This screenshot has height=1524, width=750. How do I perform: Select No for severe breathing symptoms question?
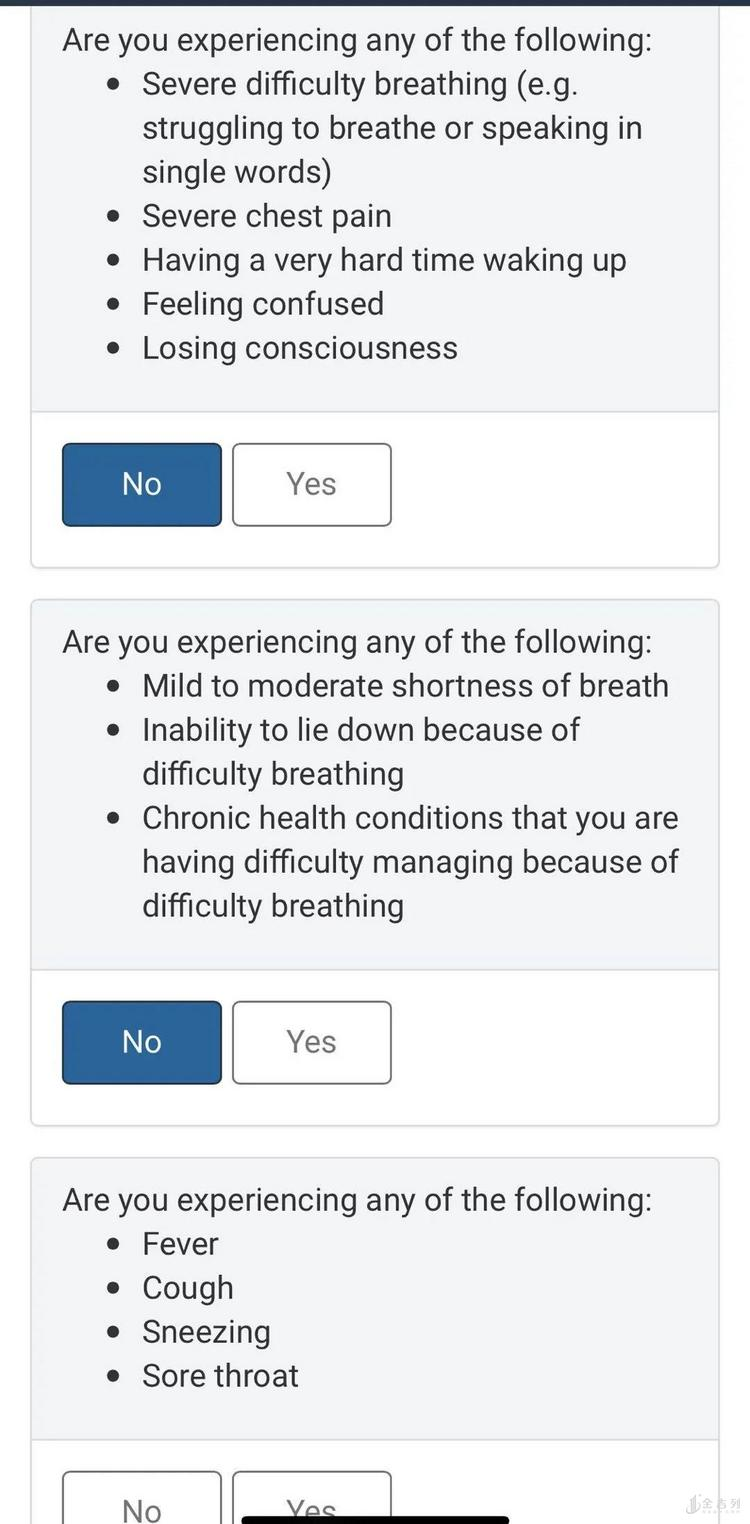point(142,484)
